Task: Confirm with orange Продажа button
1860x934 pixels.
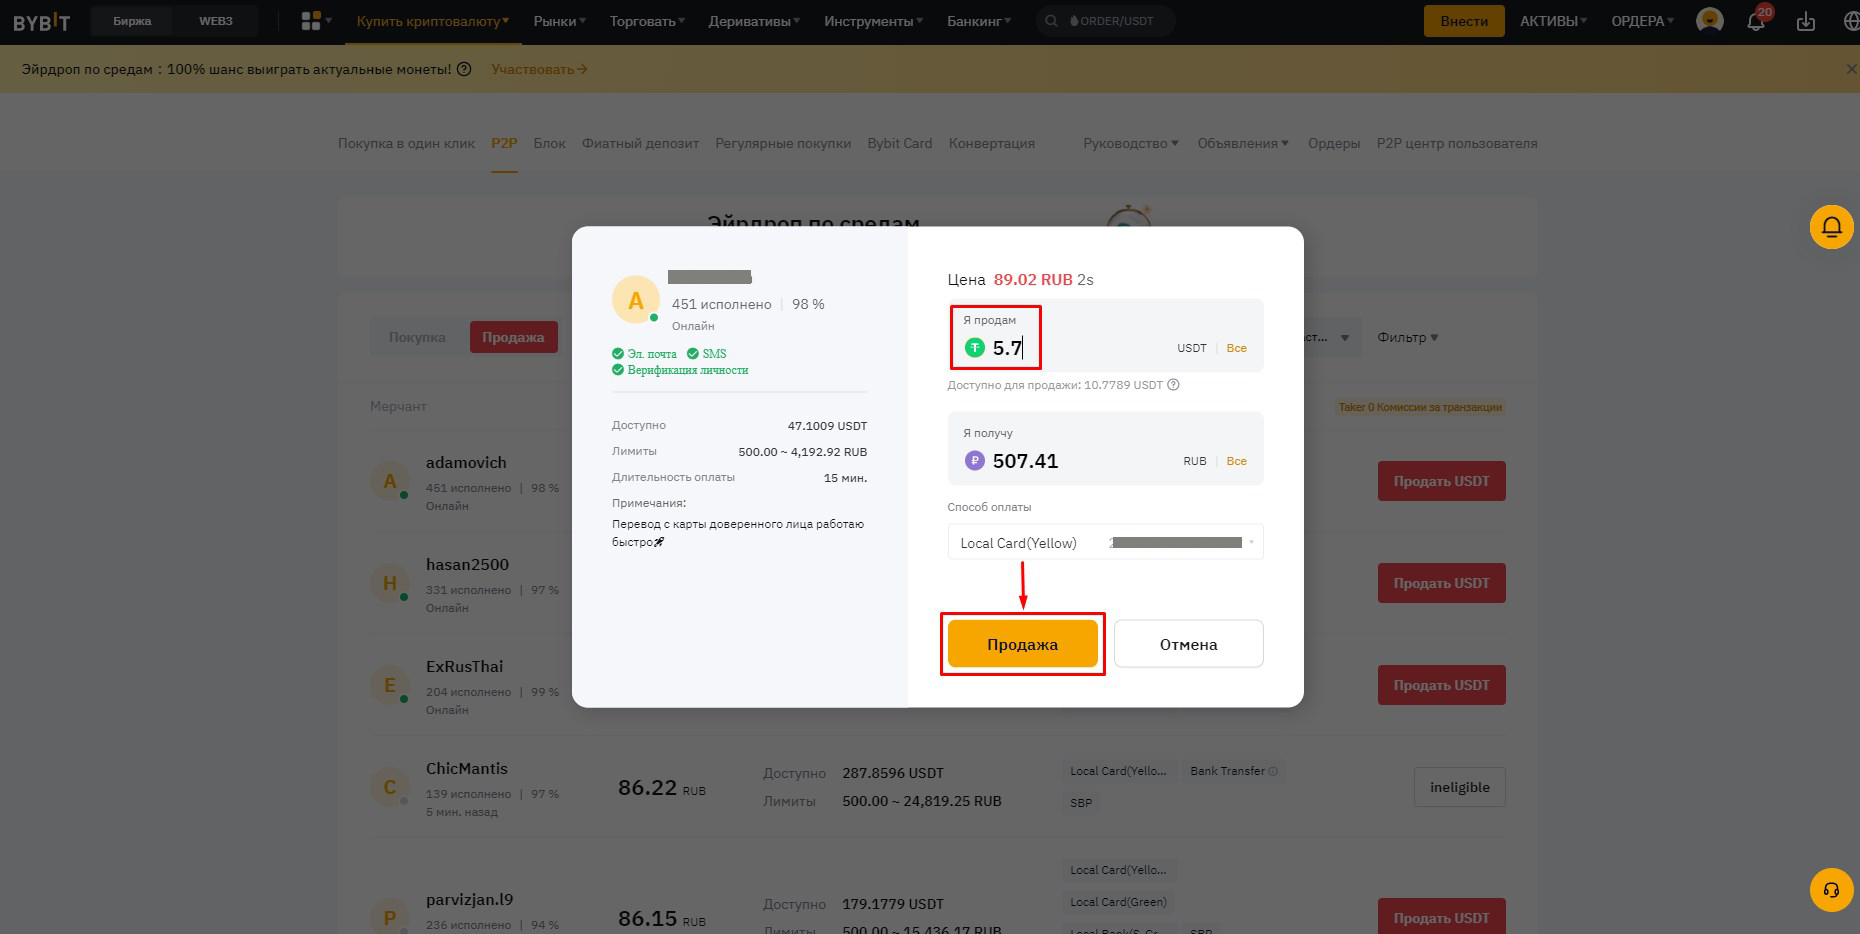Action: [1022, 644]
